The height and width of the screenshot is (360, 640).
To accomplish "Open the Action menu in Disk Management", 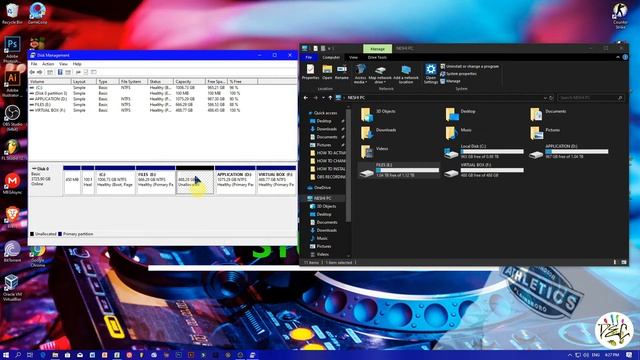I will pos(48,64).
